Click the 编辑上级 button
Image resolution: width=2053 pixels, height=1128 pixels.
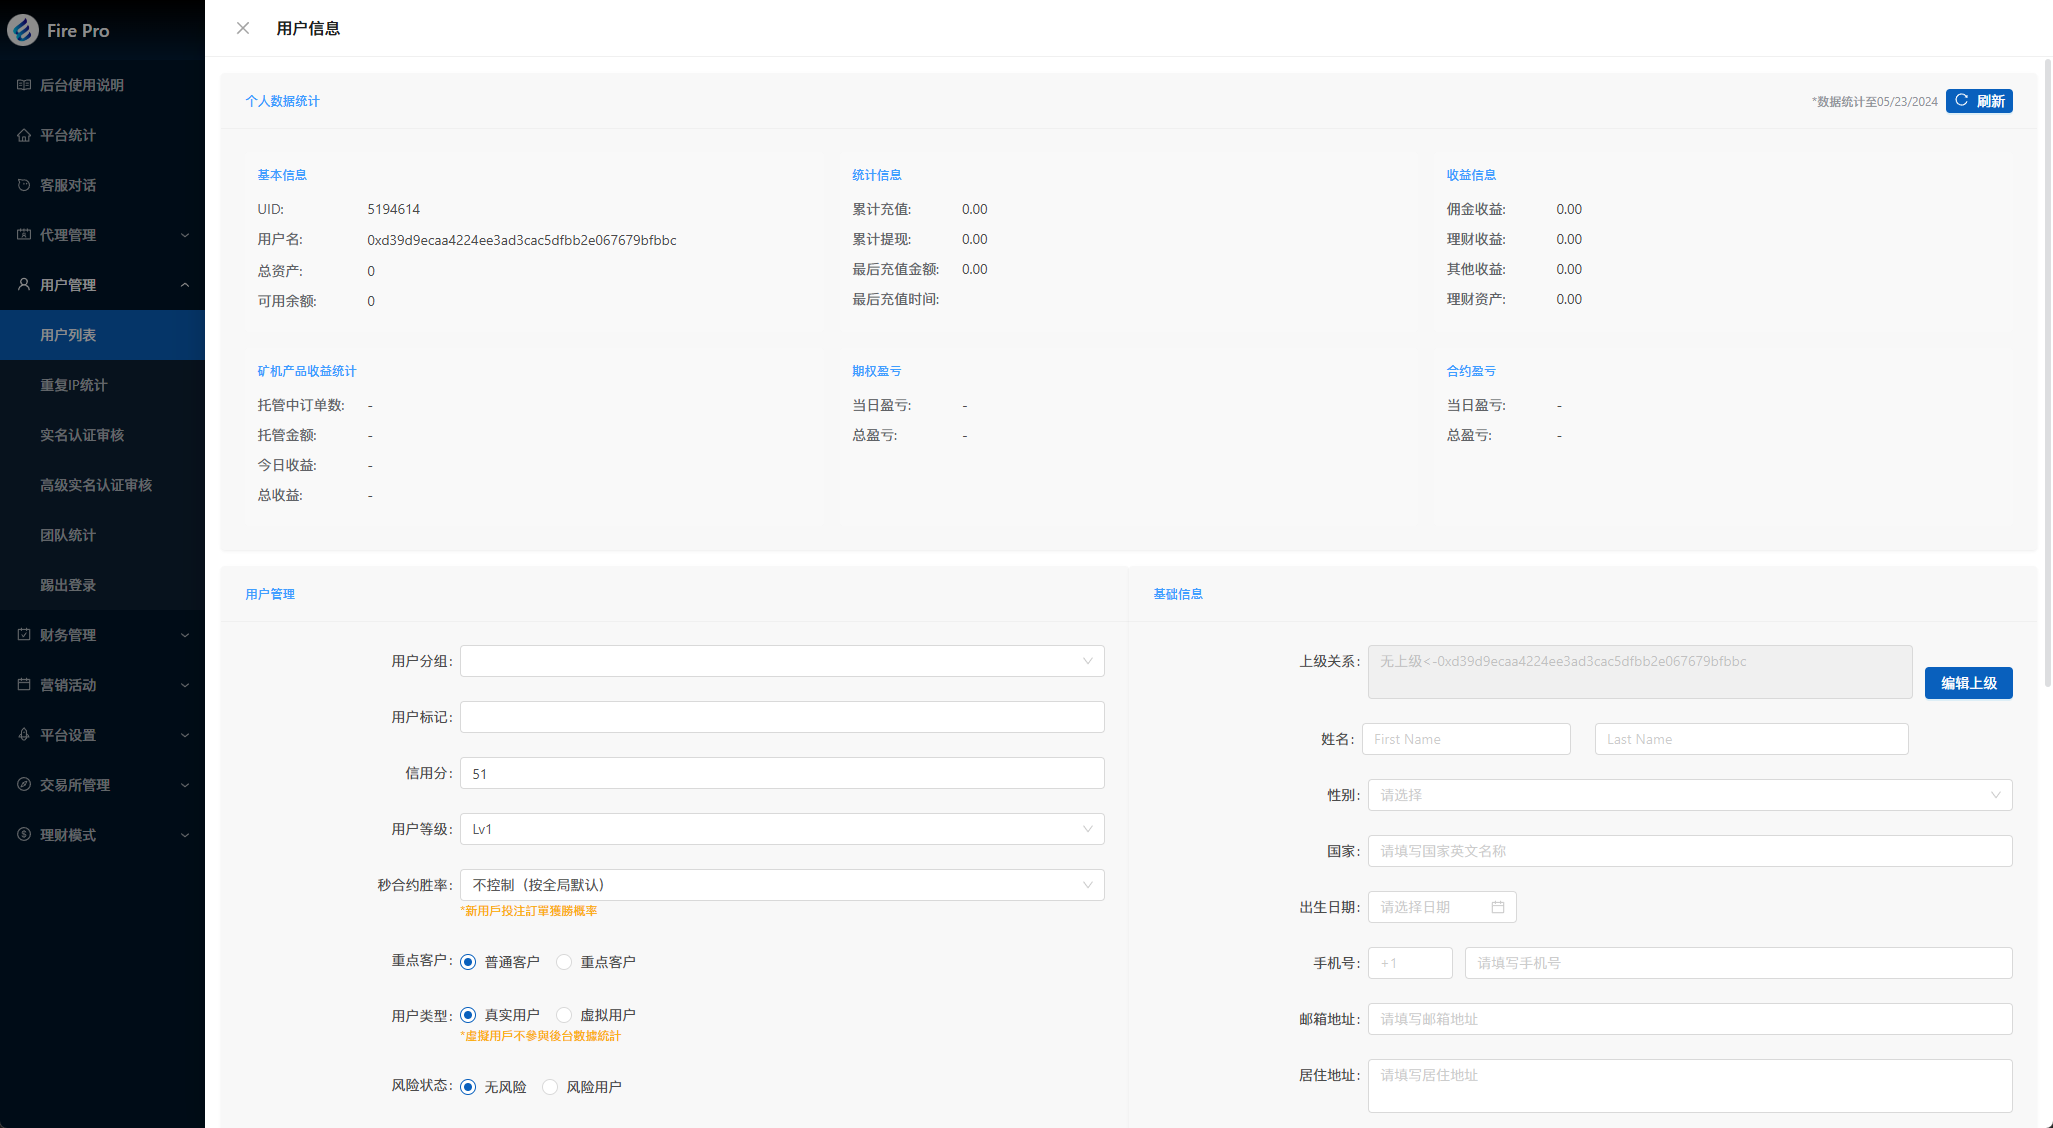[x=1967, y=683]
